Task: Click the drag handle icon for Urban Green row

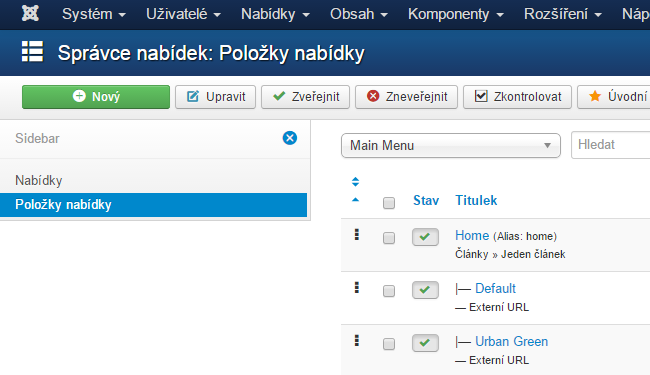Action: tap(357, 341)
